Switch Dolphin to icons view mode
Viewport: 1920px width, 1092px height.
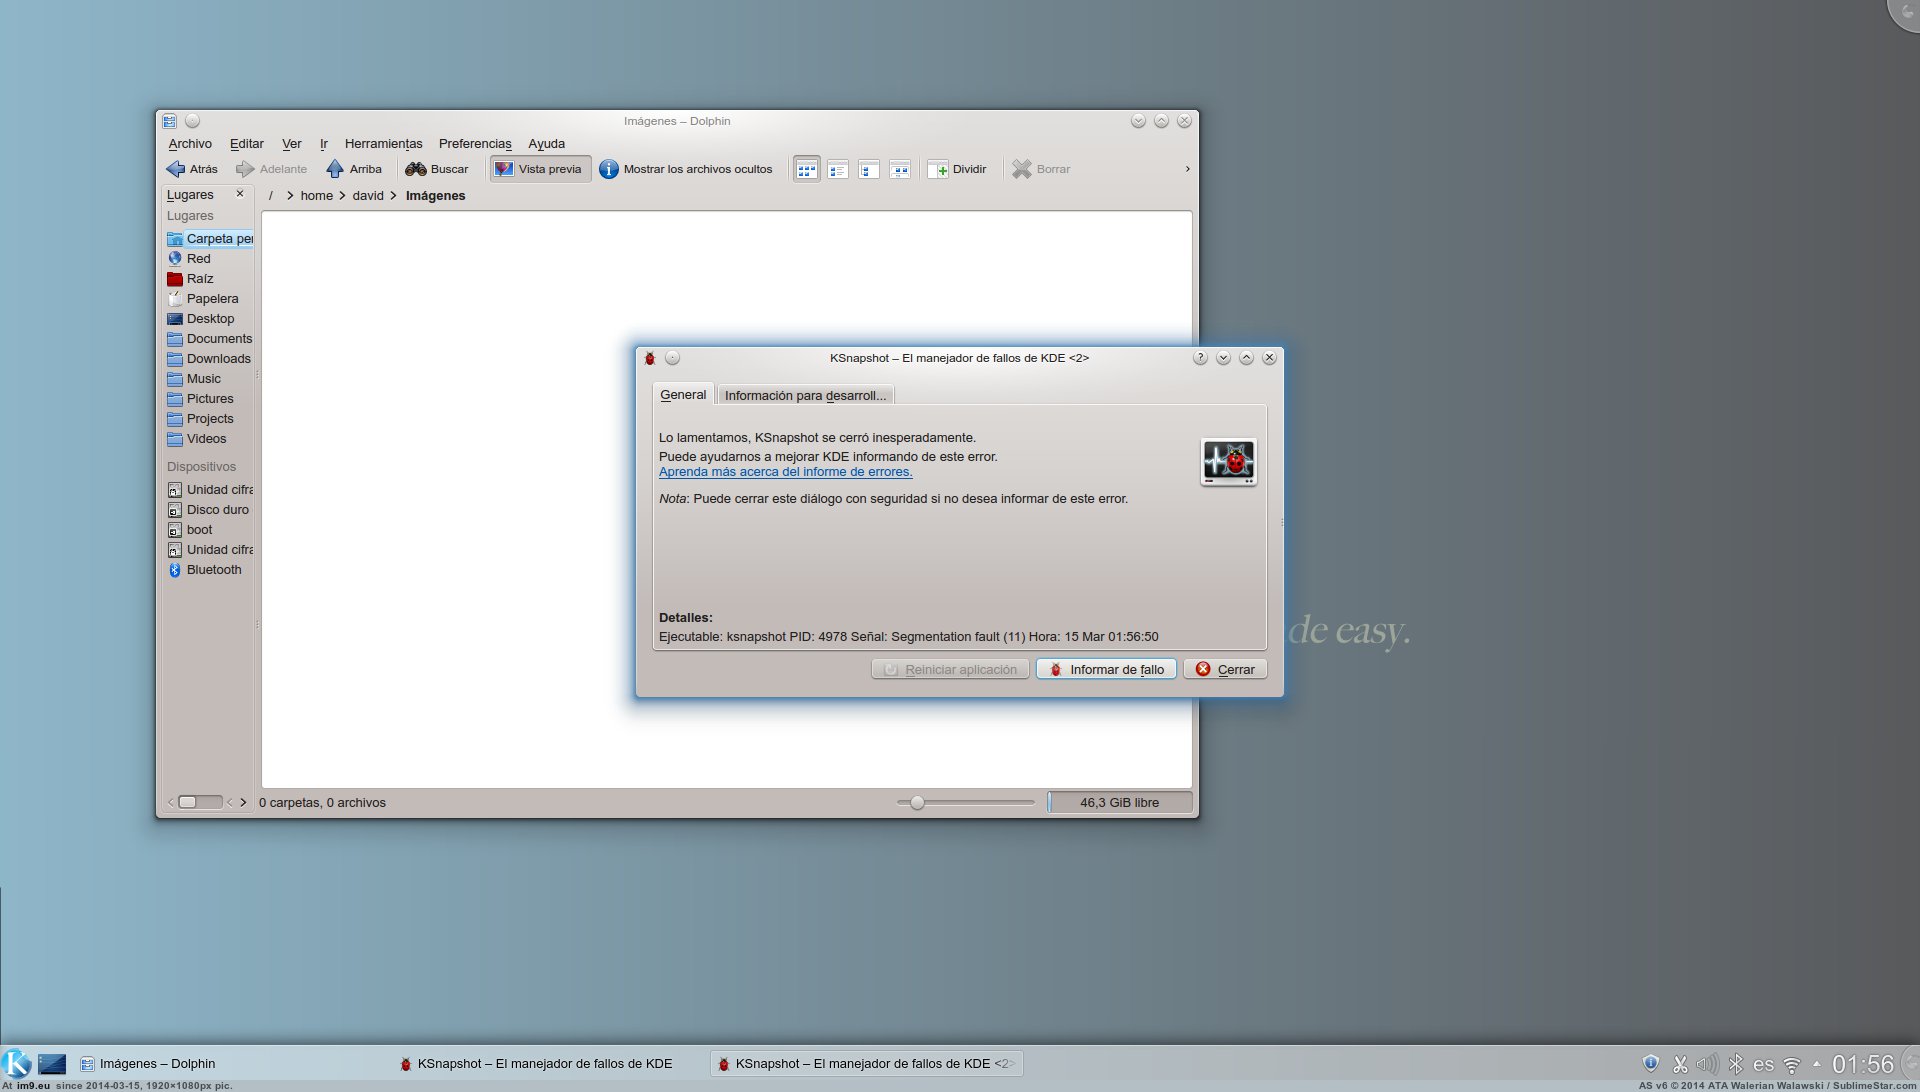point(807,169)
